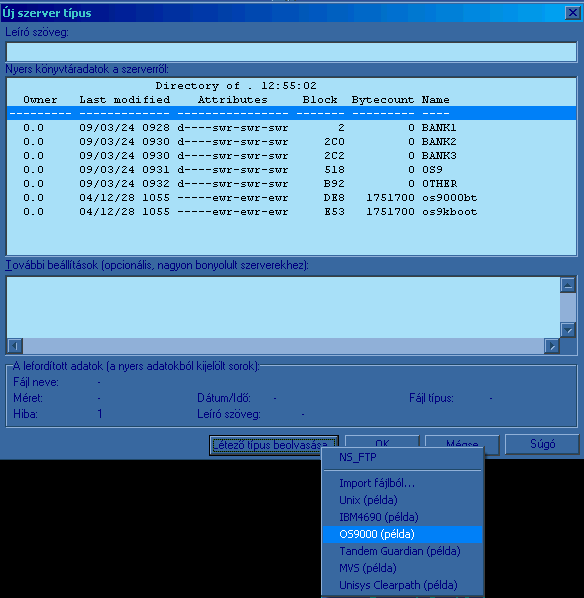Click the horizontal scrollbar right arrow
This screenshot has width=584, height=598.
pyautogui.click(x=552, y=346)
